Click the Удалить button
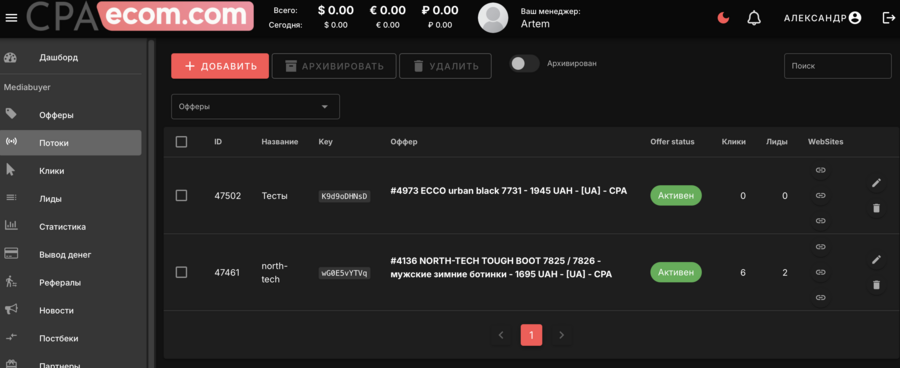Image resolution: width=900 pixels, height=368 pixels. pyautogui.click(x=445, y=66)
